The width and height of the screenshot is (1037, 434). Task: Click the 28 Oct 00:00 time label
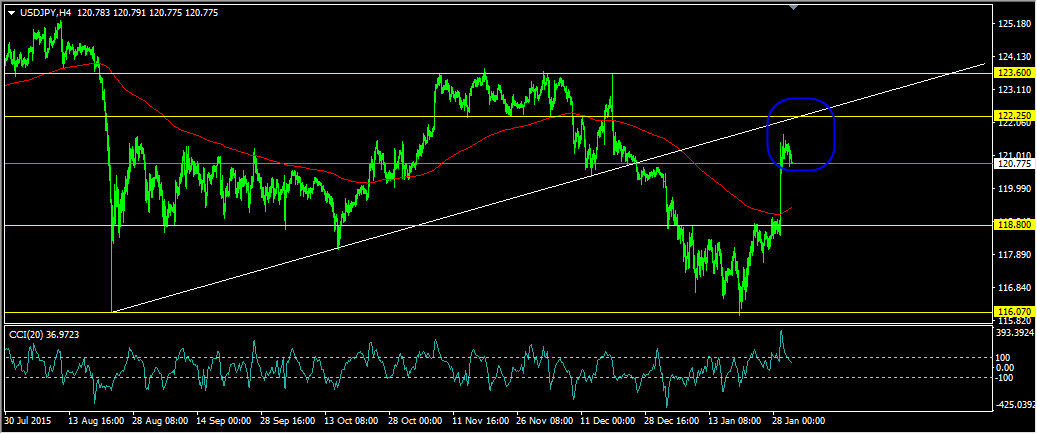click(x=414, y=421)
